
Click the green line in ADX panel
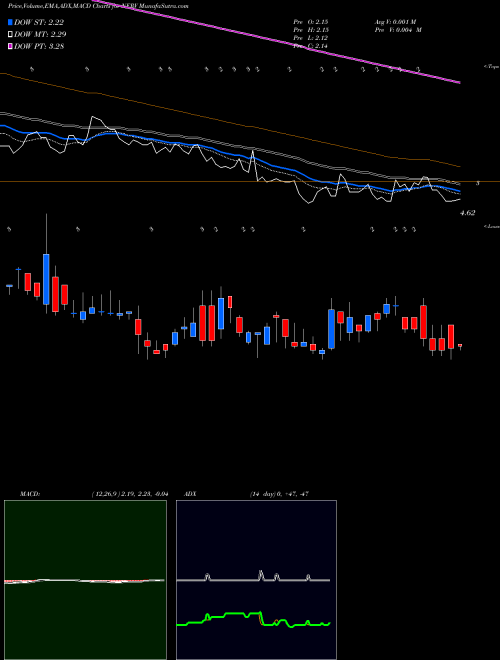pyautogui.click(x=253, y=619)
